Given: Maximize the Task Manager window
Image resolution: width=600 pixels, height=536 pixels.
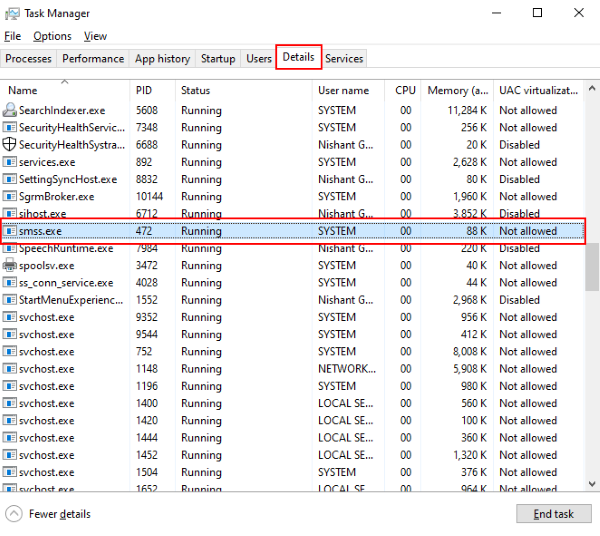Looking at the screenshot, I should pos(537,13).
